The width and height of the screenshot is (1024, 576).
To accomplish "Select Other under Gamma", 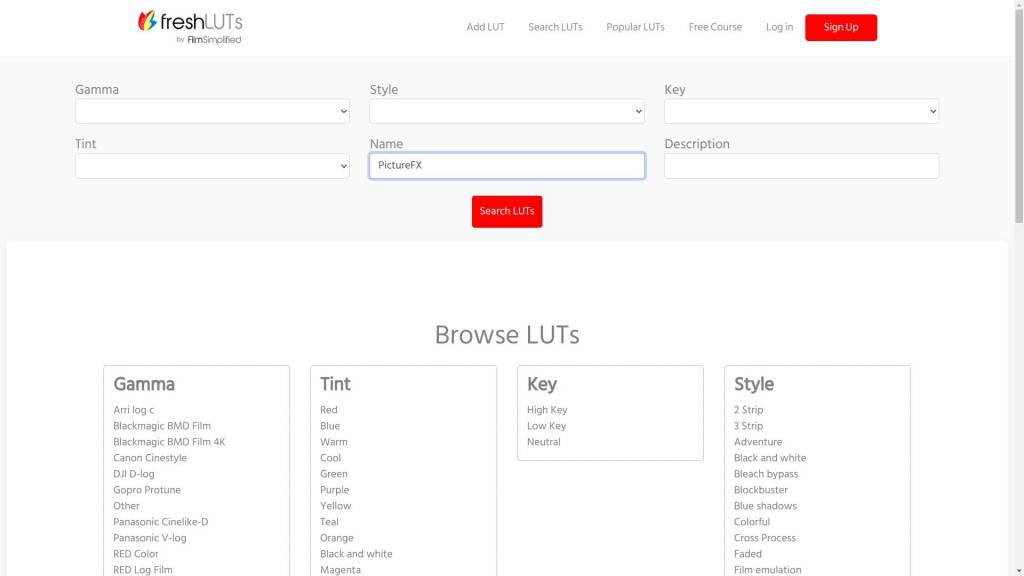I will (x=126, y=506).
